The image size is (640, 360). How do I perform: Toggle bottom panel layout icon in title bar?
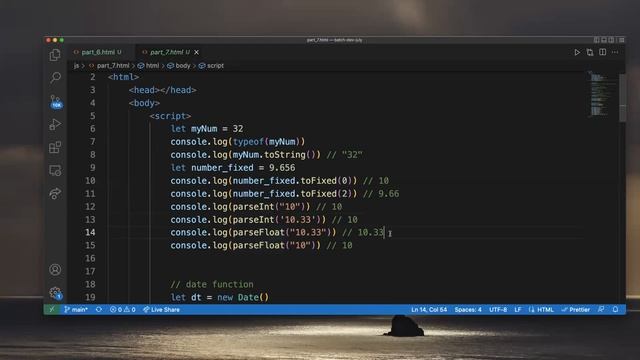(604, 40)
